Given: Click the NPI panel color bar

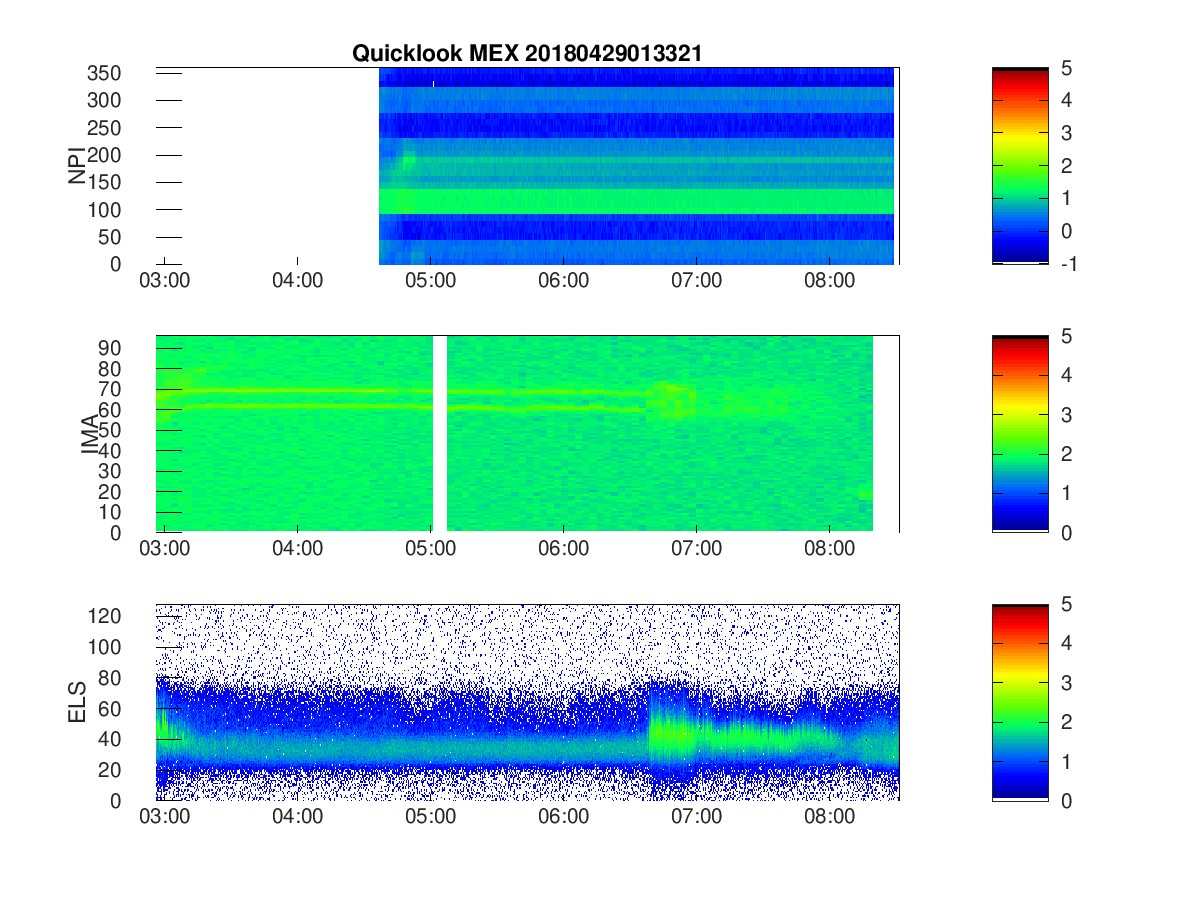Looking at the screenshot, I should (x=1020, y=166).
